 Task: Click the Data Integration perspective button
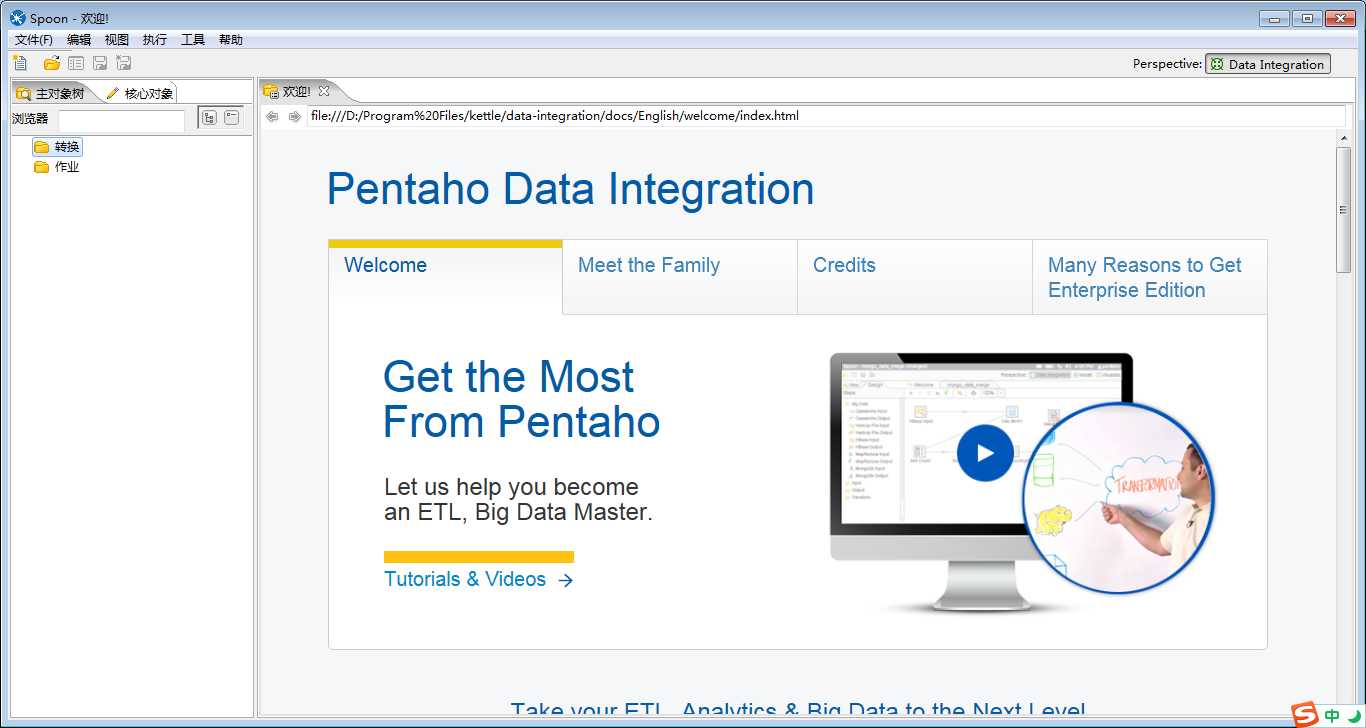tap(1268, 64)
